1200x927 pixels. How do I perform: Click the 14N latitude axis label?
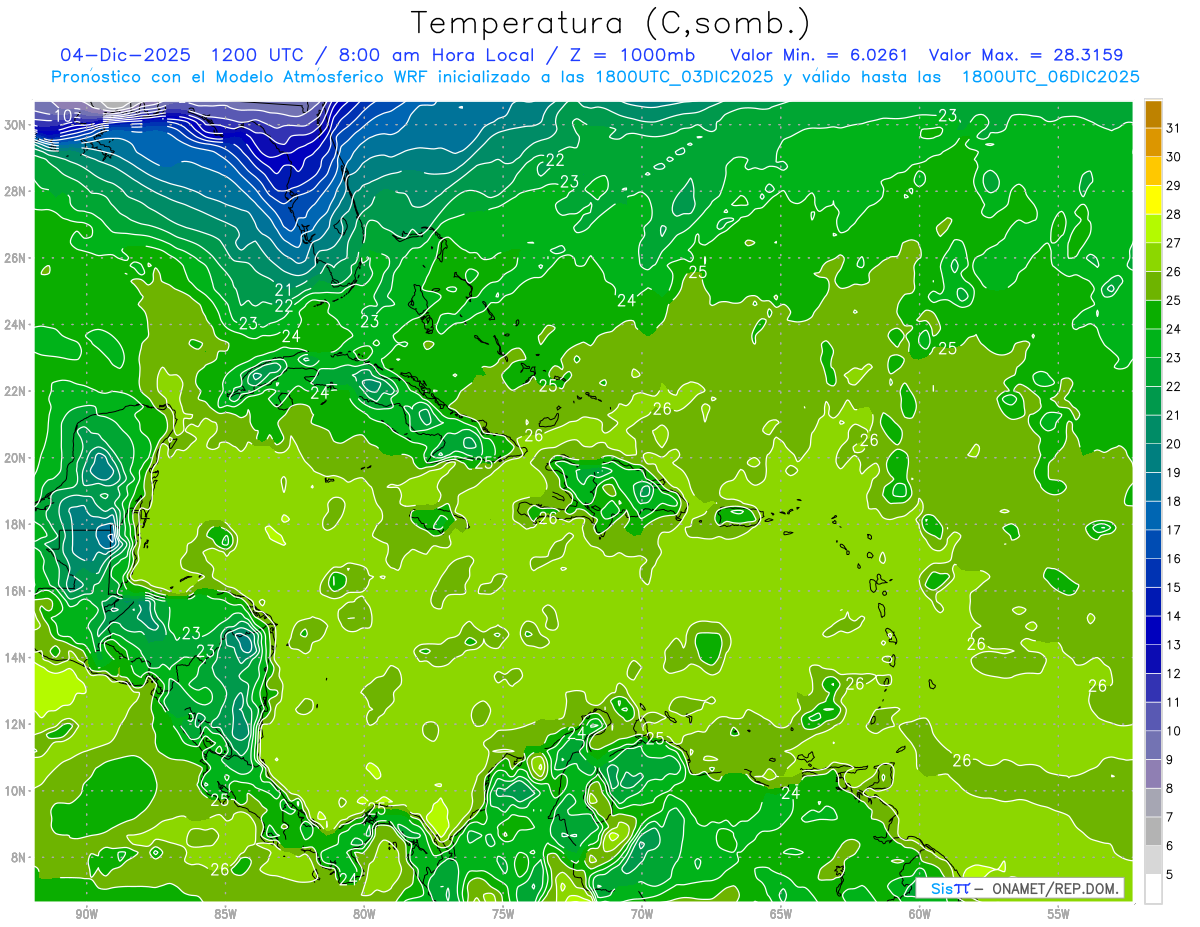pyautogui.click(x=17, y=658)
